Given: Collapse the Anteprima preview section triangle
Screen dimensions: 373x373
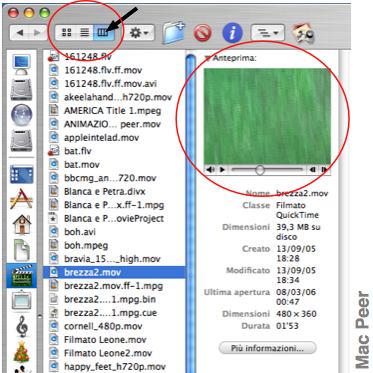Looking at the screenshot, I should coord(207,58).
